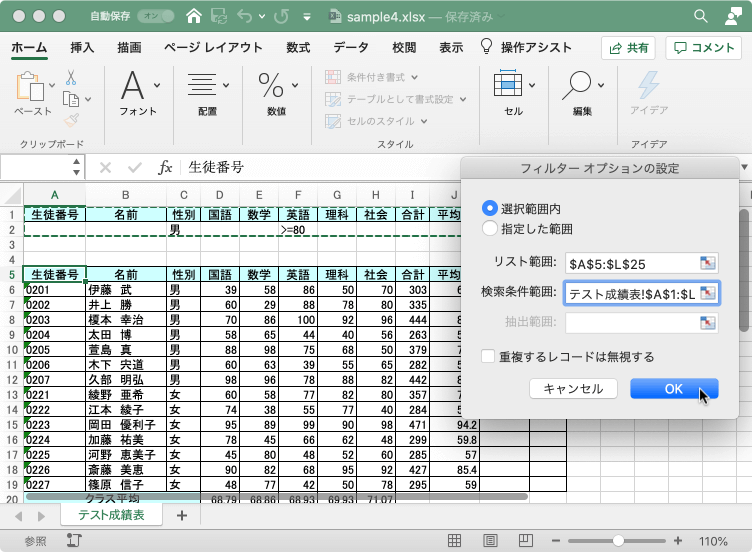Image resolution: width=752 pixels, height=552 pixels.
Task: Open the 数式 ribbon tab
Action: (298, 47)
